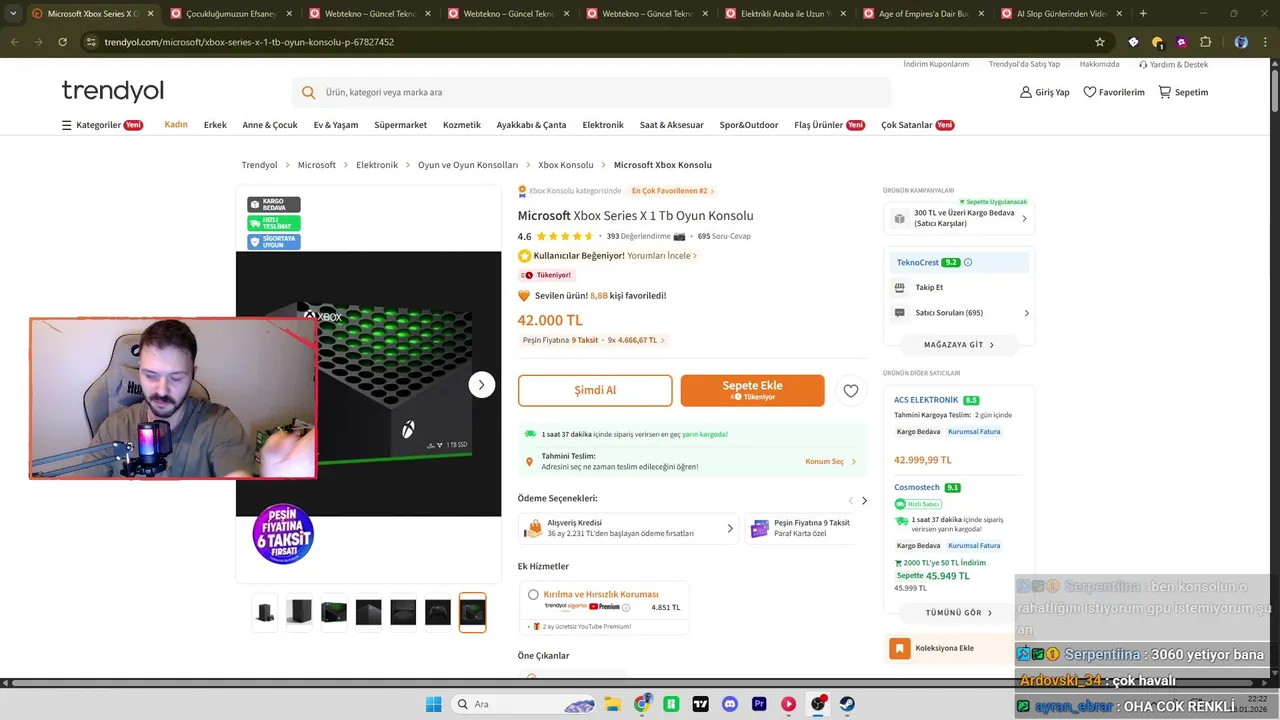Open Giriş Yap account login
This screenshot has width=1280, height=720.
1044,92
